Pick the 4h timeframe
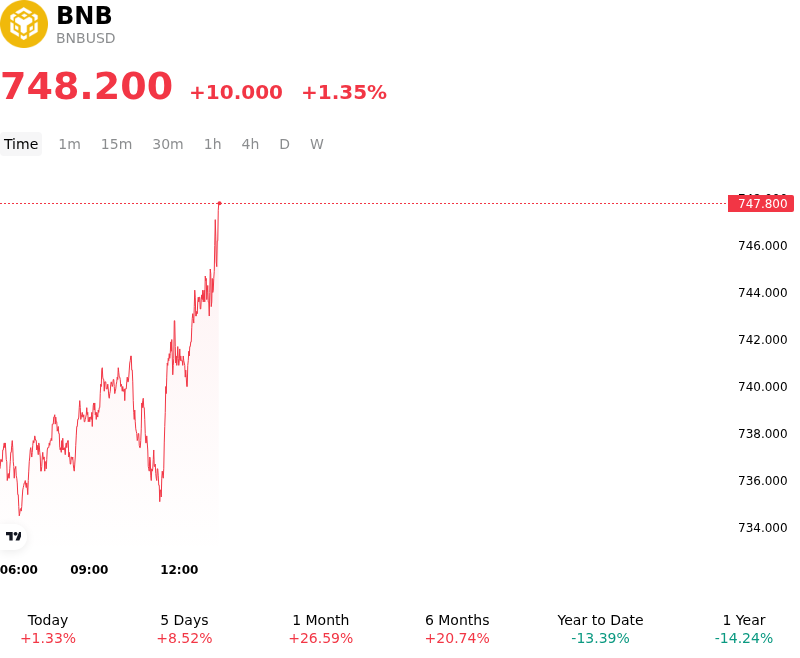Image resolution: width=800 pixels, height=658 pixels. point(250,144)
